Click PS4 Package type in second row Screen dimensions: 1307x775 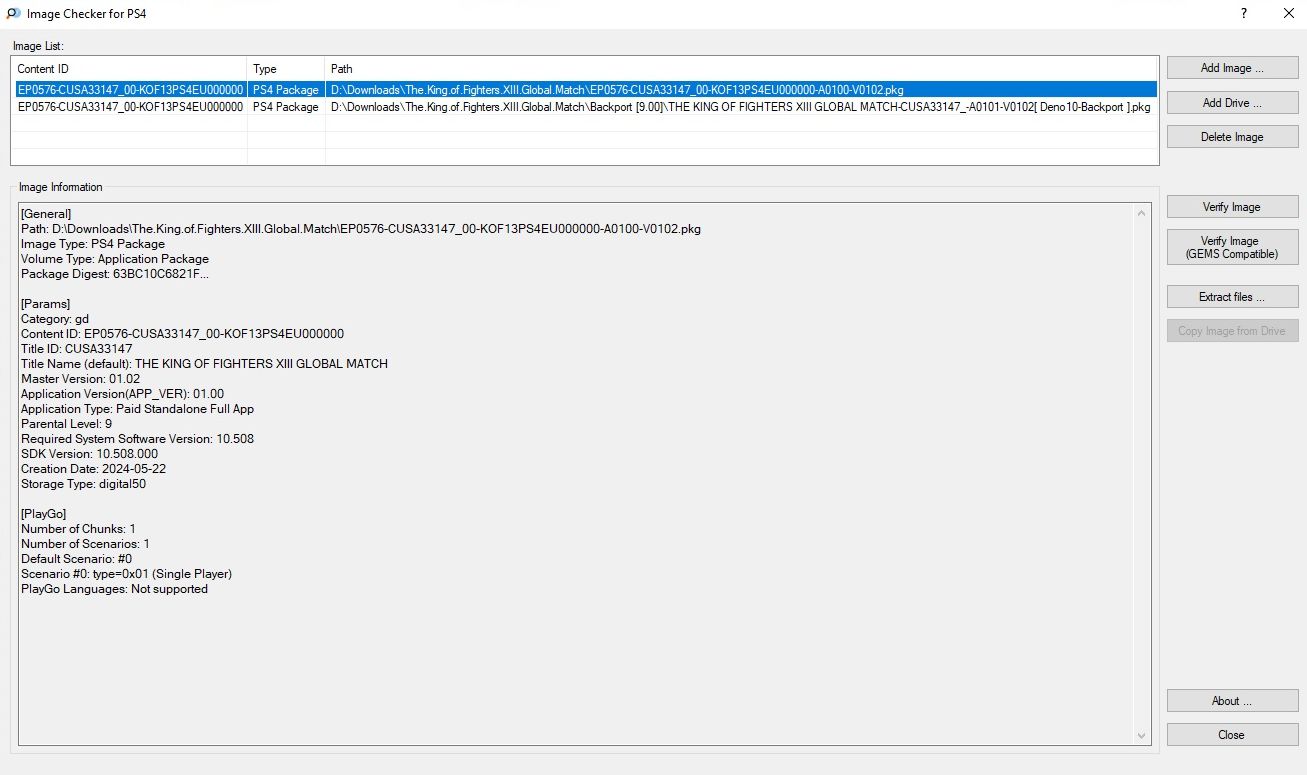pyautogui.click(x=286, y=106)
